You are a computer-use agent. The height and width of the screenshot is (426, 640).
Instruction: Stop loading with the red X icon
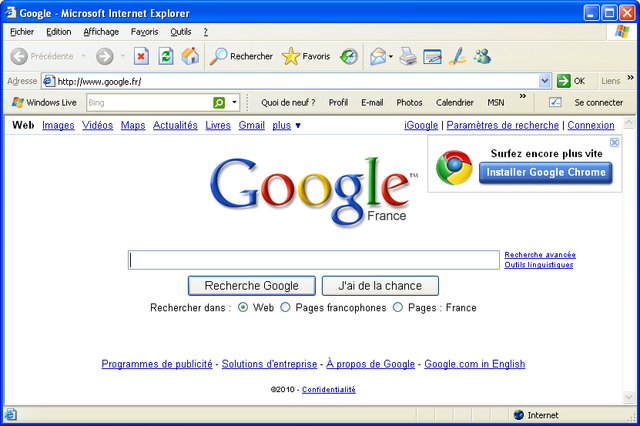[141, 56]
